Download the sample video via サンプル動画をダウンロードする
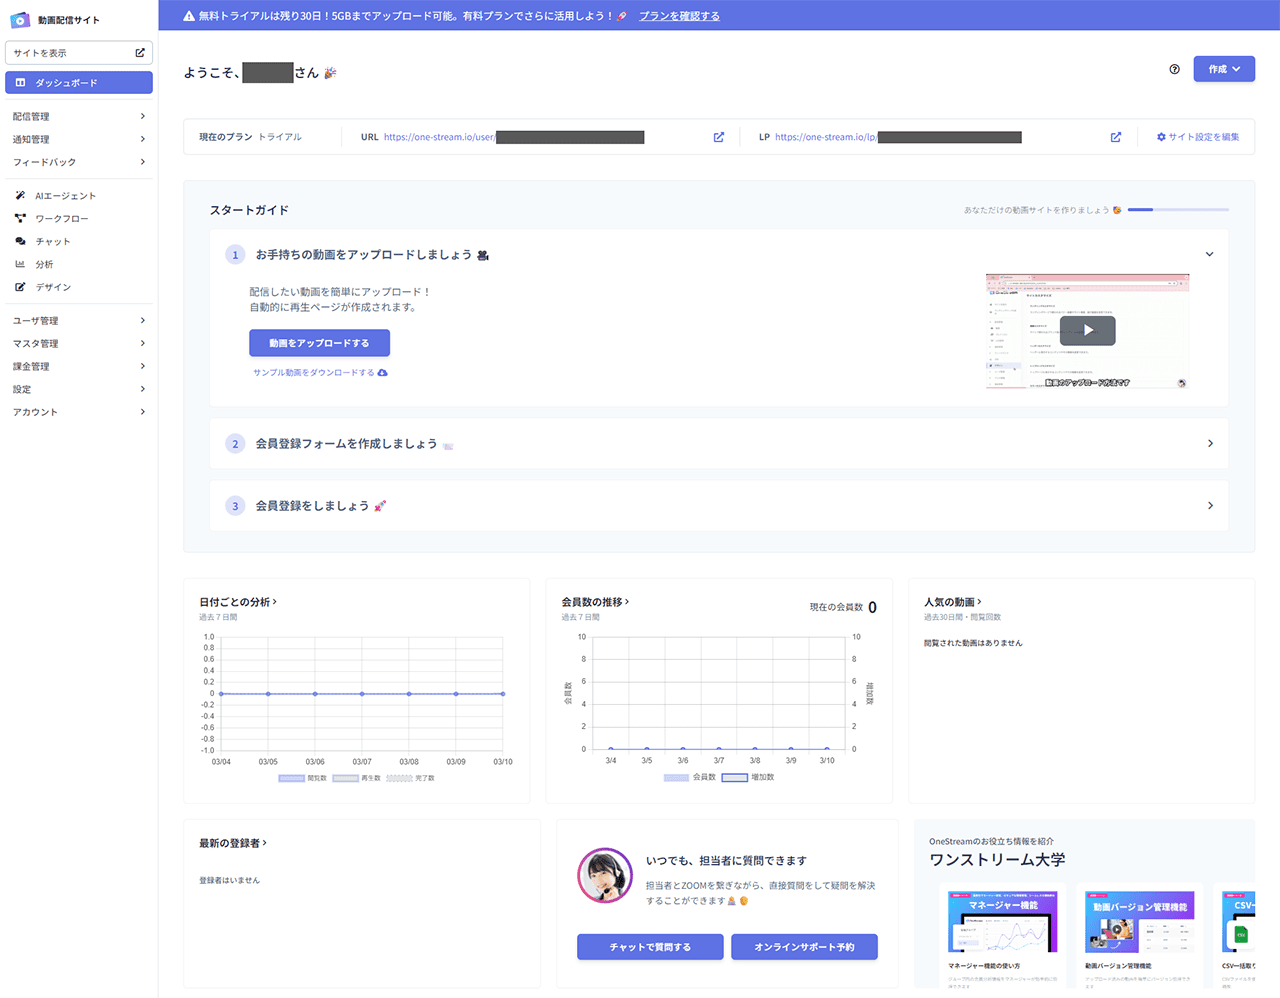The width and height of the screenshot is (1280, 998). (313, 371)
